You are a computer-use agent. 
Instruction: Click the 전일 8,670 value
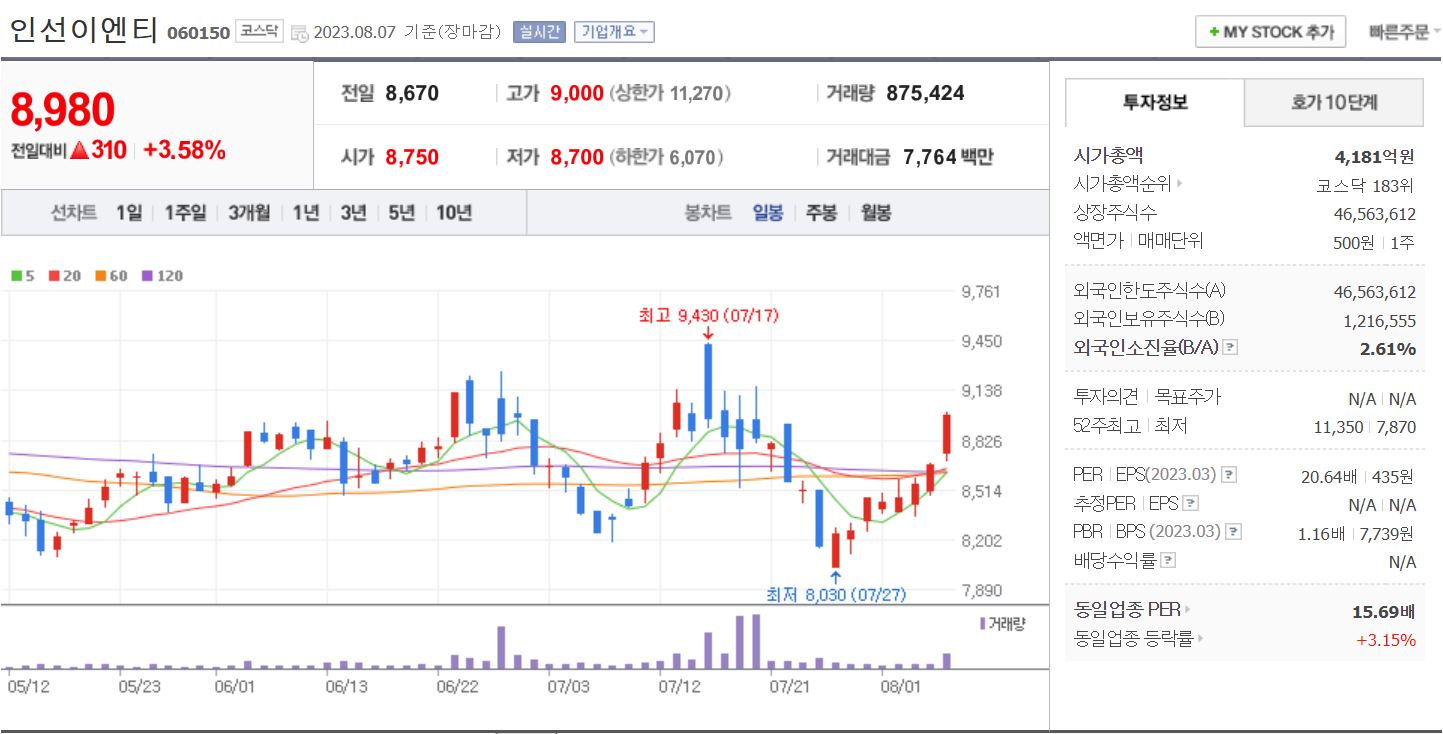coord(411,94)
